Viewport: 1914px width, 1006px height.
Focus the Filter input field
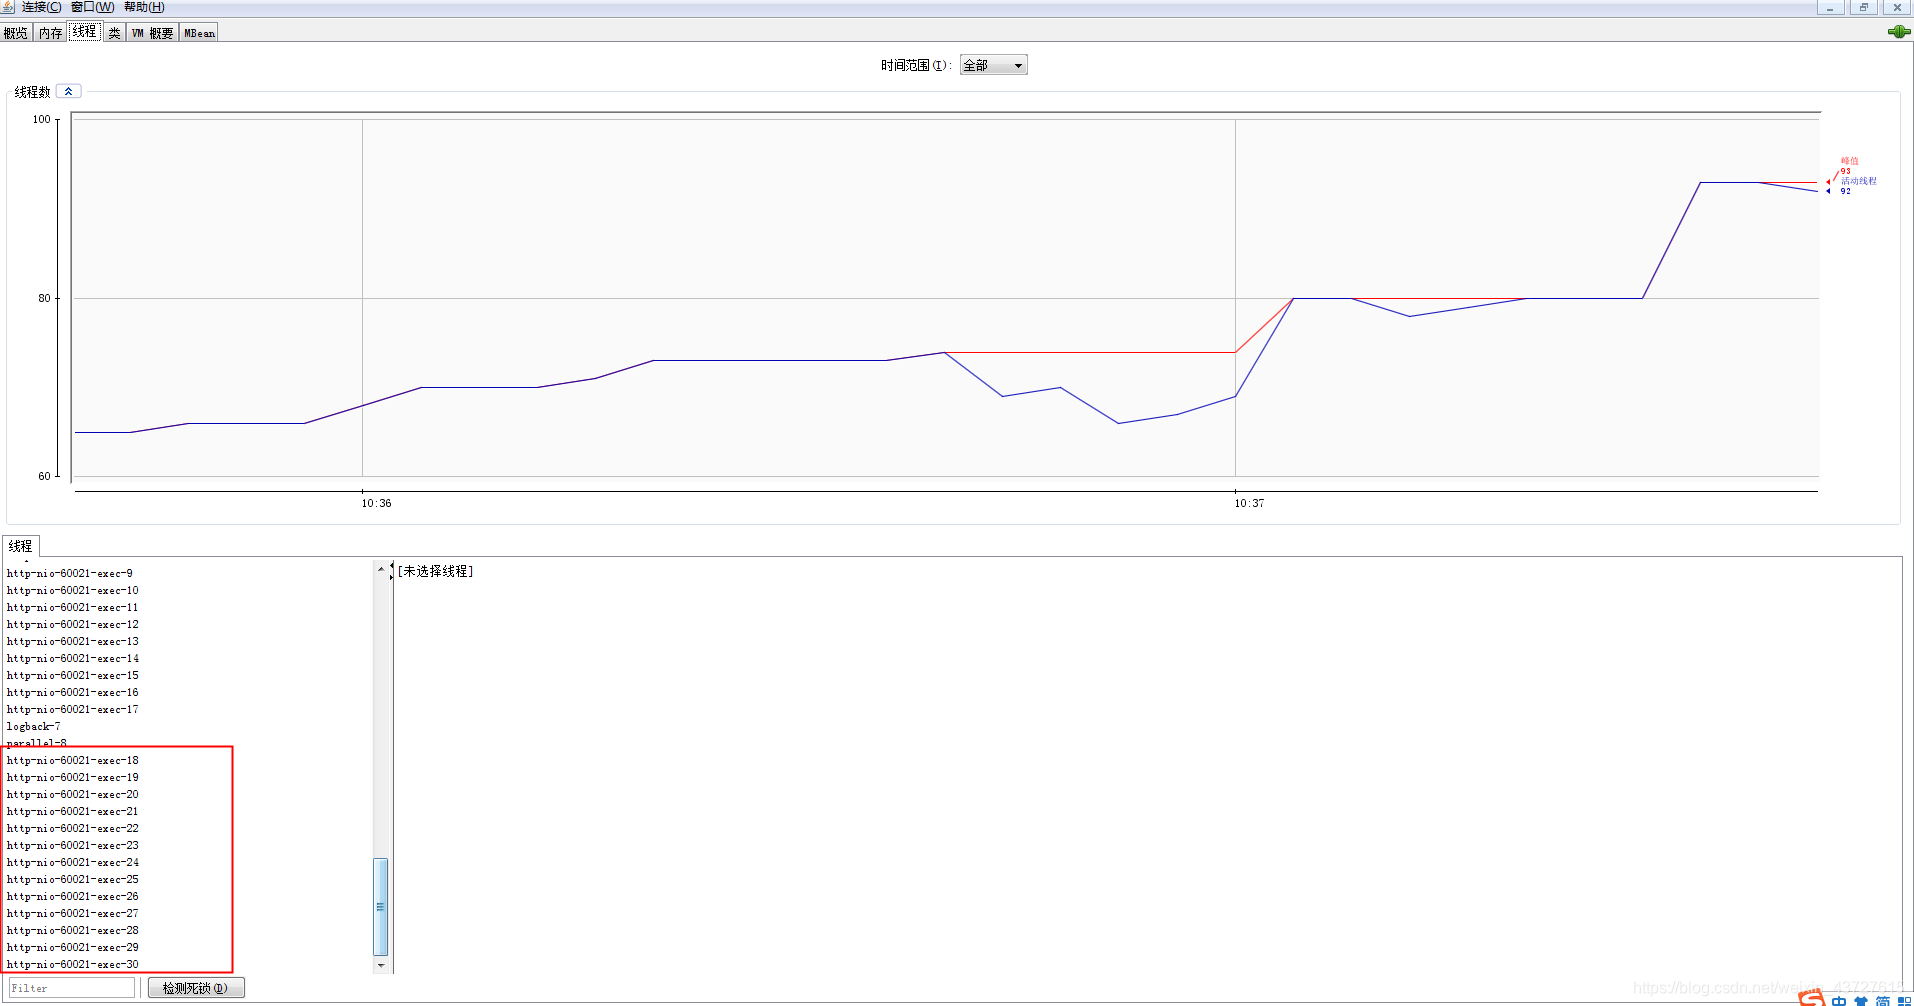point(71,988)
